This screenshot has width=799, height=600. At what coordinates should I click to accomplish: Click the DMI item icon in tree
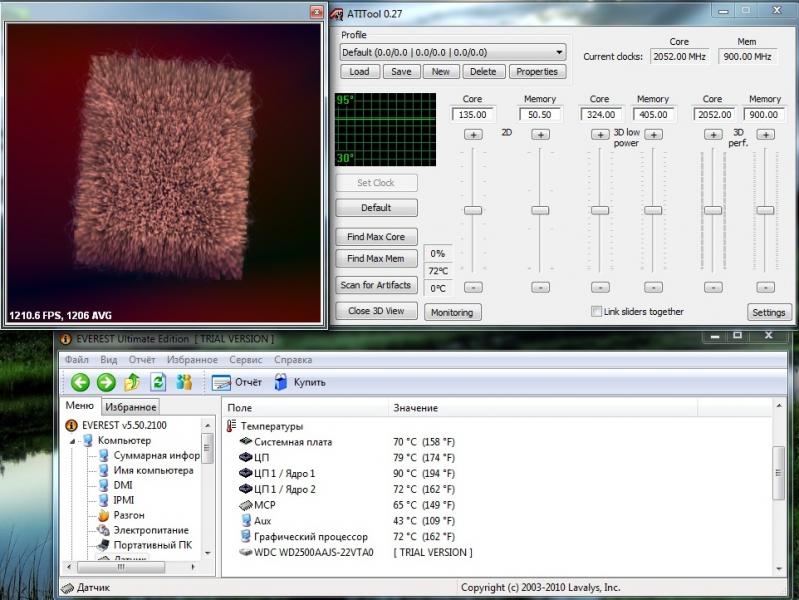[x=103, y=485]
